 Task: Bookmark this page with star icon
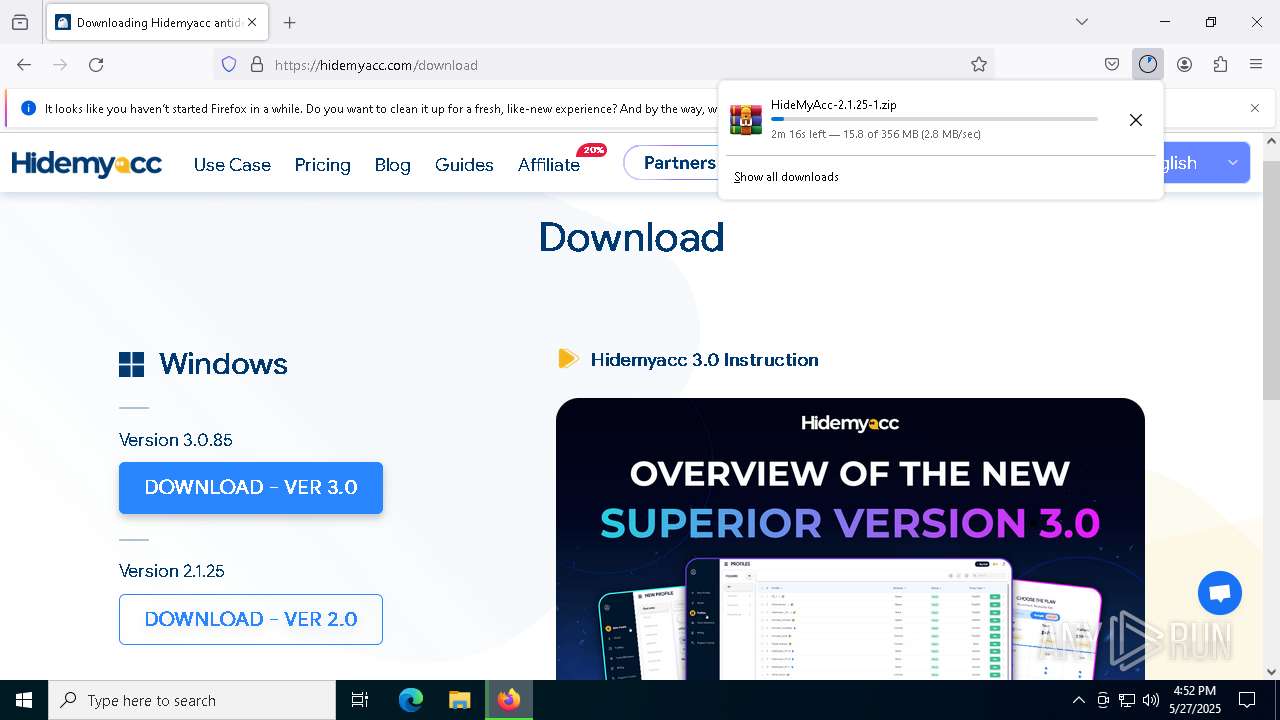click(x=979, y=64)
